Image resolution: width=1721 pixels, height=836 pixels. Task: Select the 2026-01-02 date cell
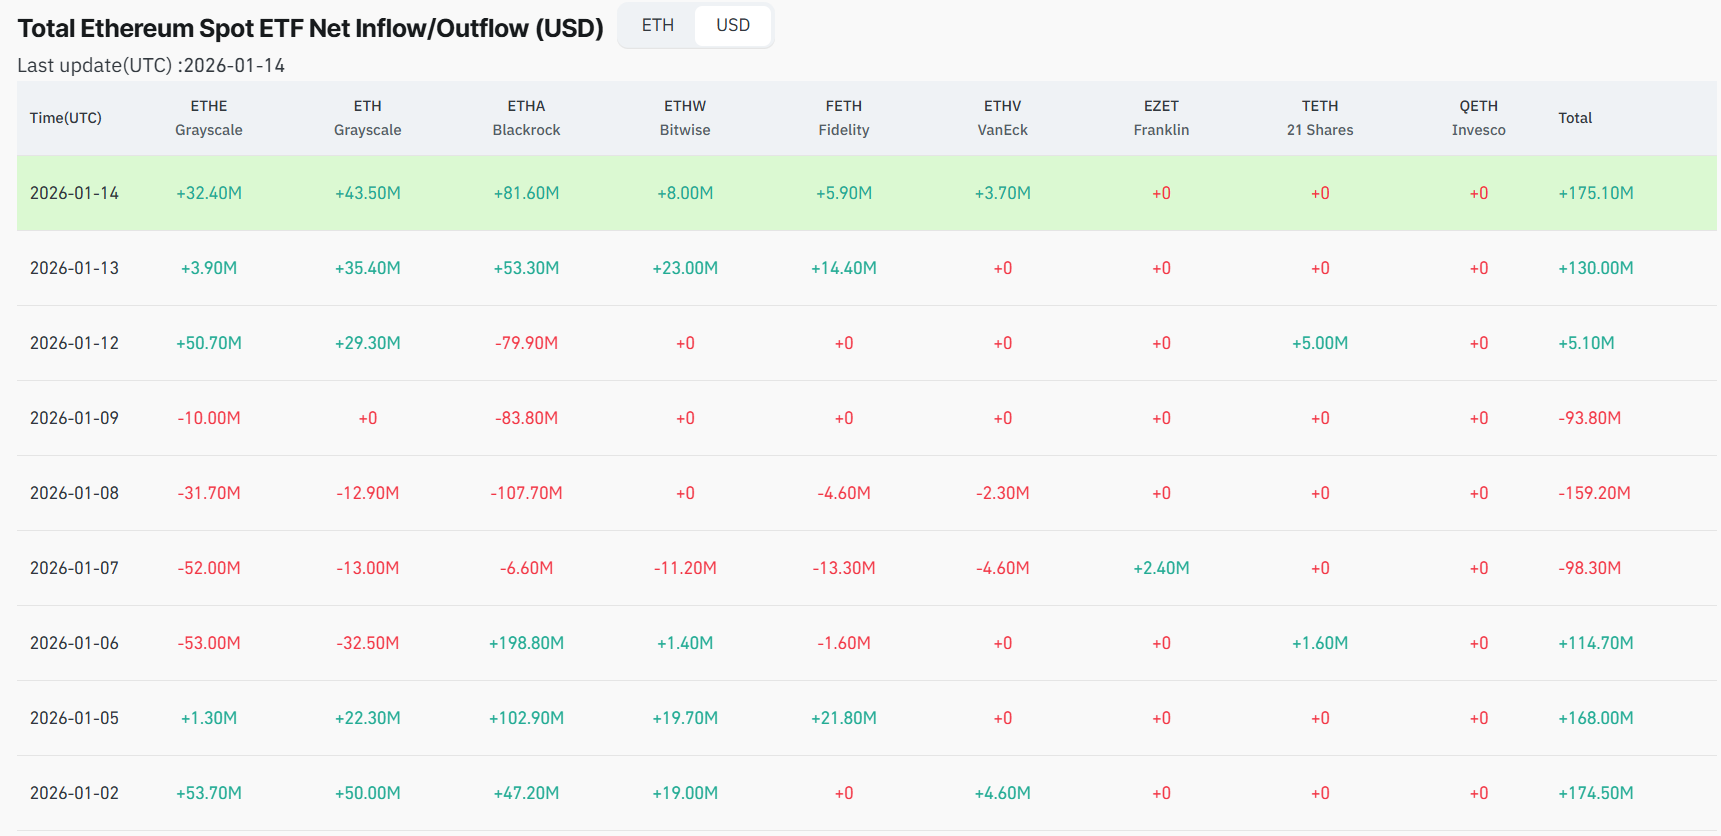coord(74,793)
